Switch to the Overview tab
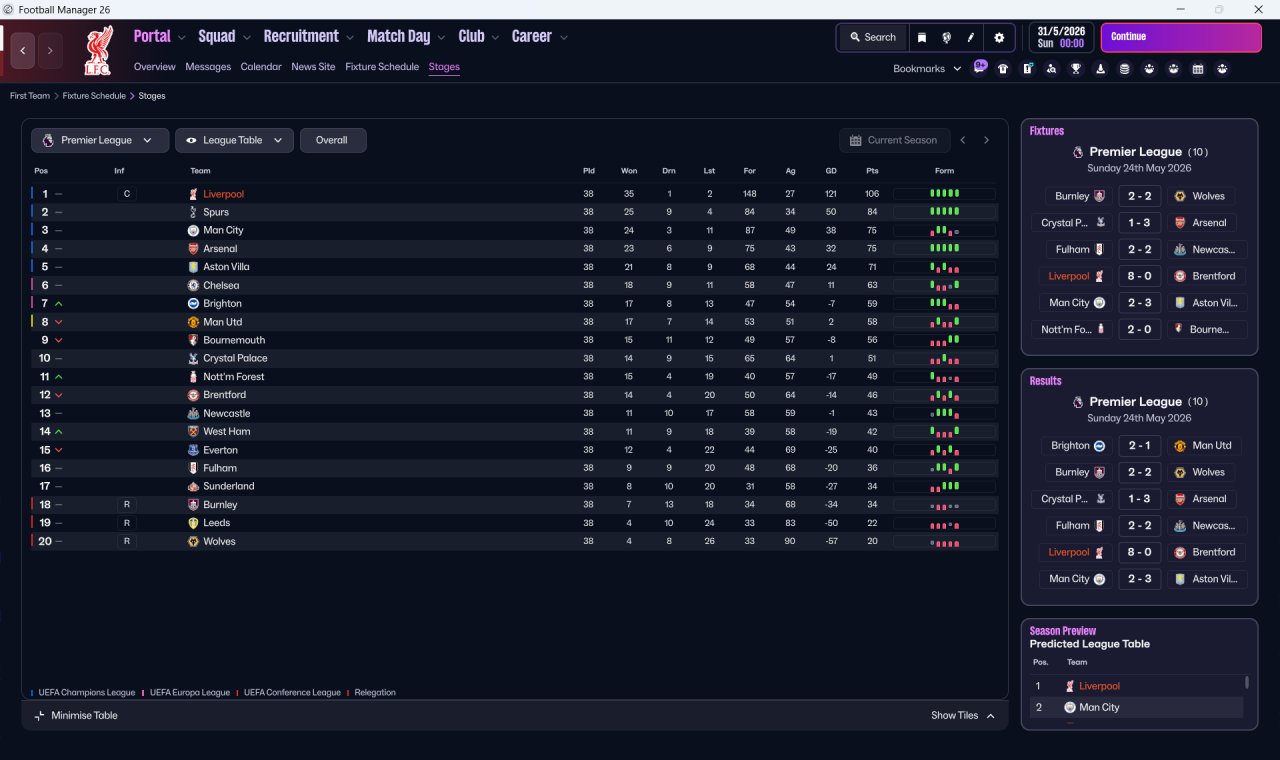The image size is (1280, 760). coord(155,67)
